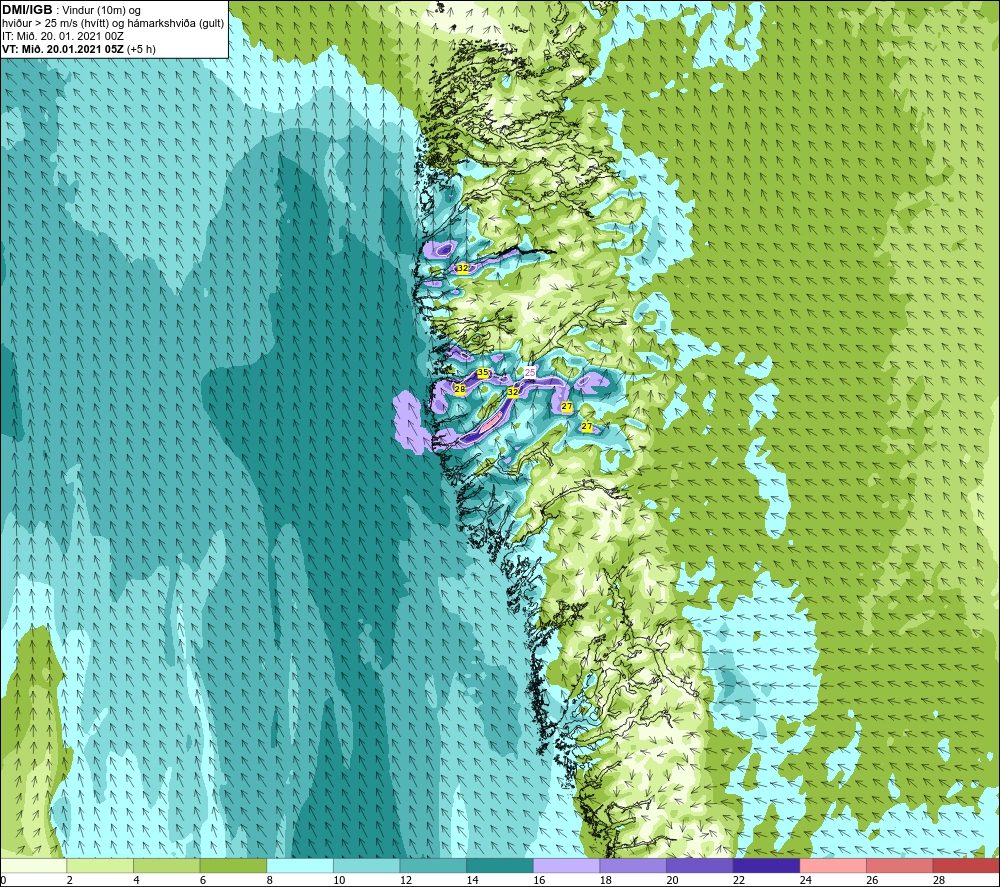Click the '(+5 h)' forecast offset text
The width and height of the screenshot is (1000, 887).
(x=141, y=49)
